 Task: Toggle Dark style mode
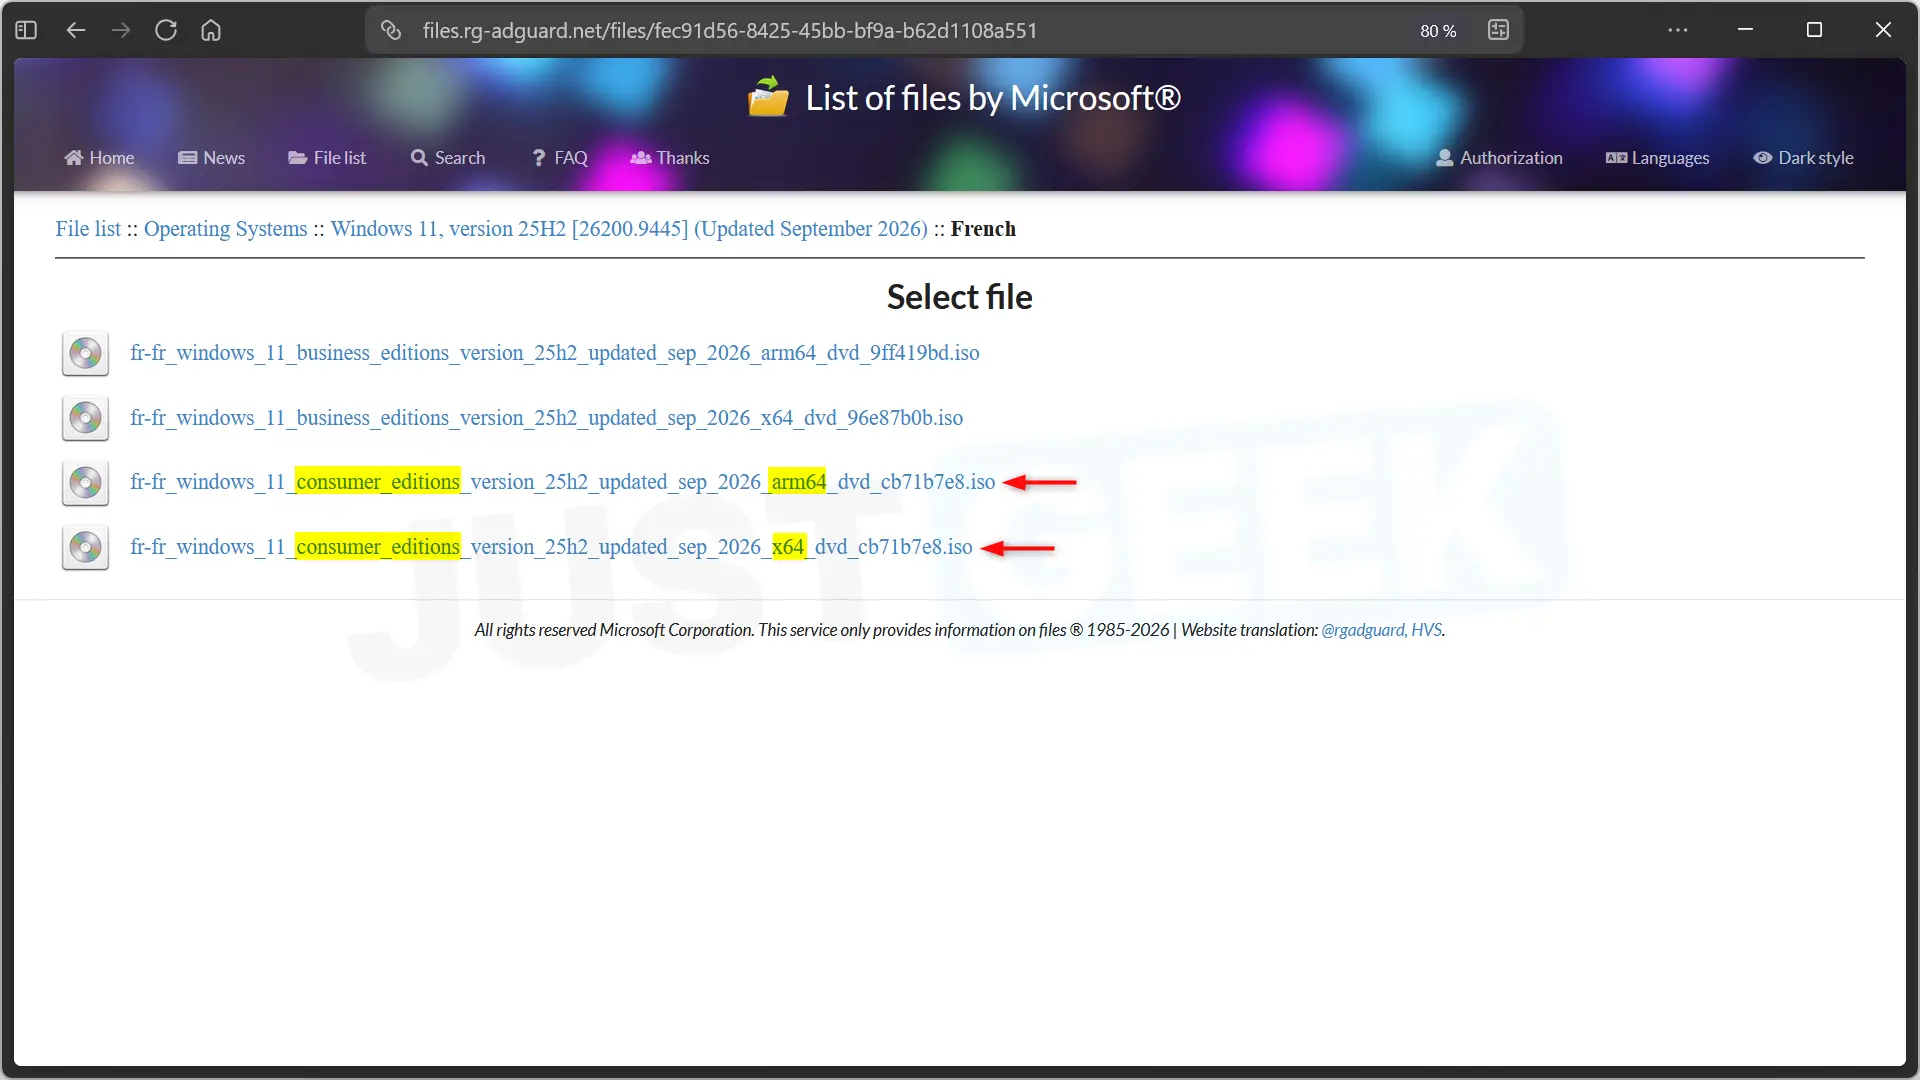(1803, 158)
